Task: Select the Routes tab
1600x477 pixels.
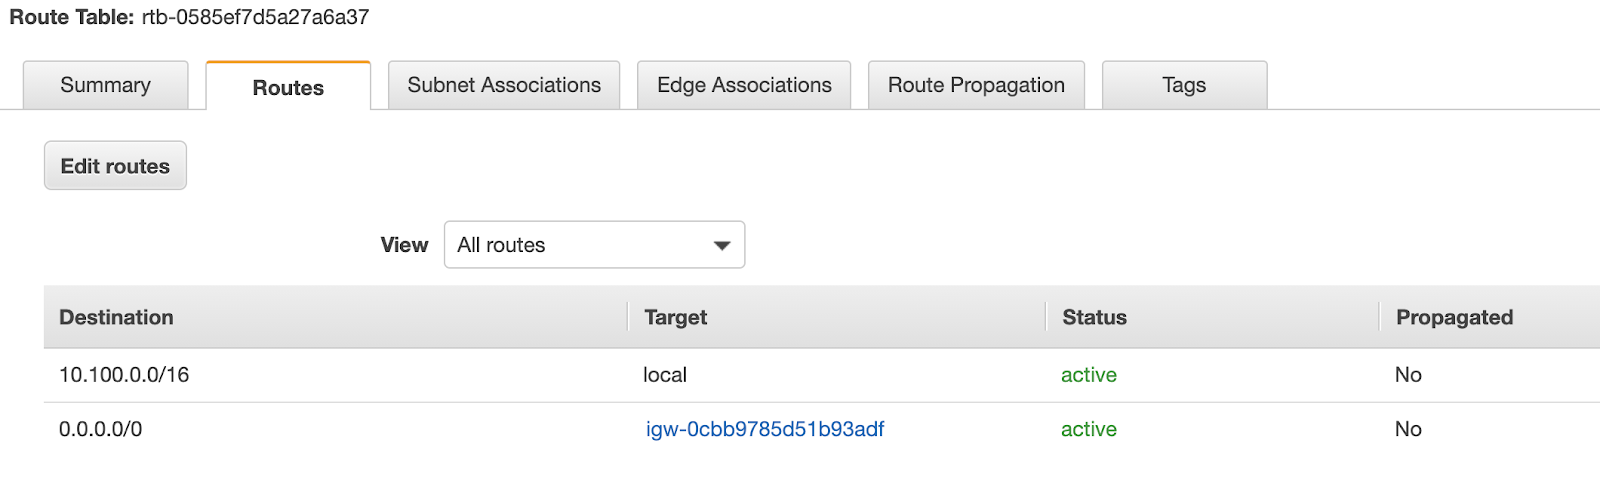Action: click(x=288, y=87)
